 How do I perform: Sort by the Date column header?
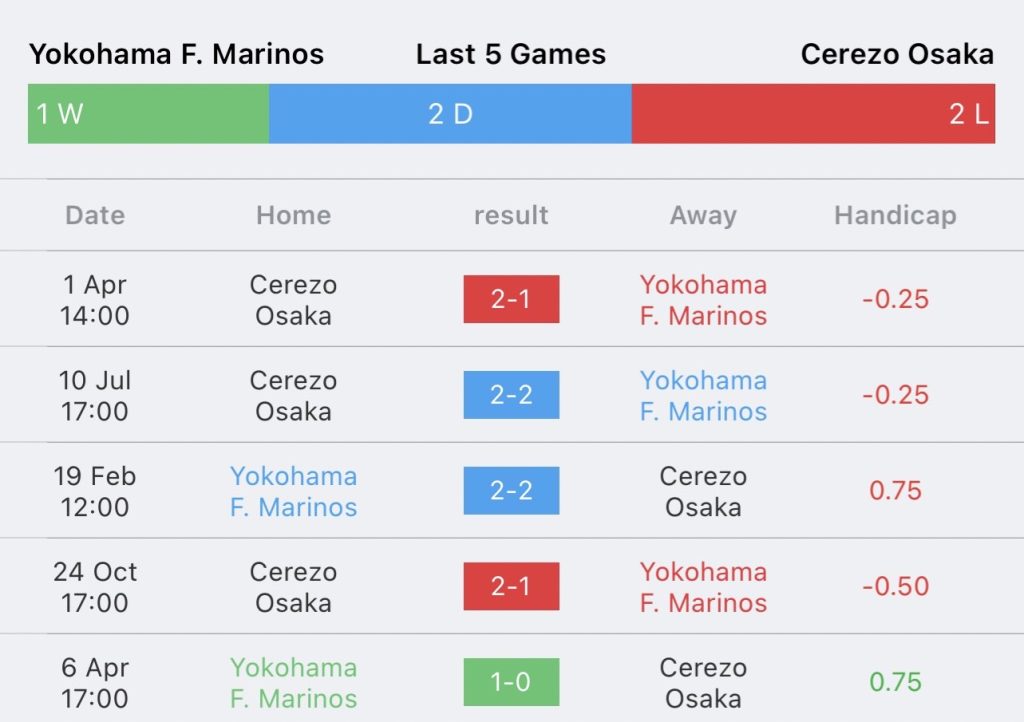pos(95,215)
